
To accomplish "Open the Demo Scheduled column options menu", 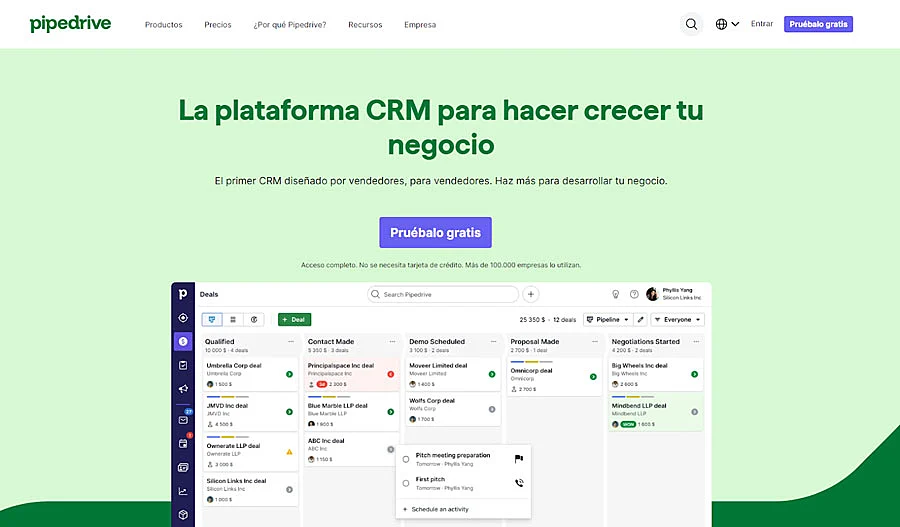I will point(494,342).
